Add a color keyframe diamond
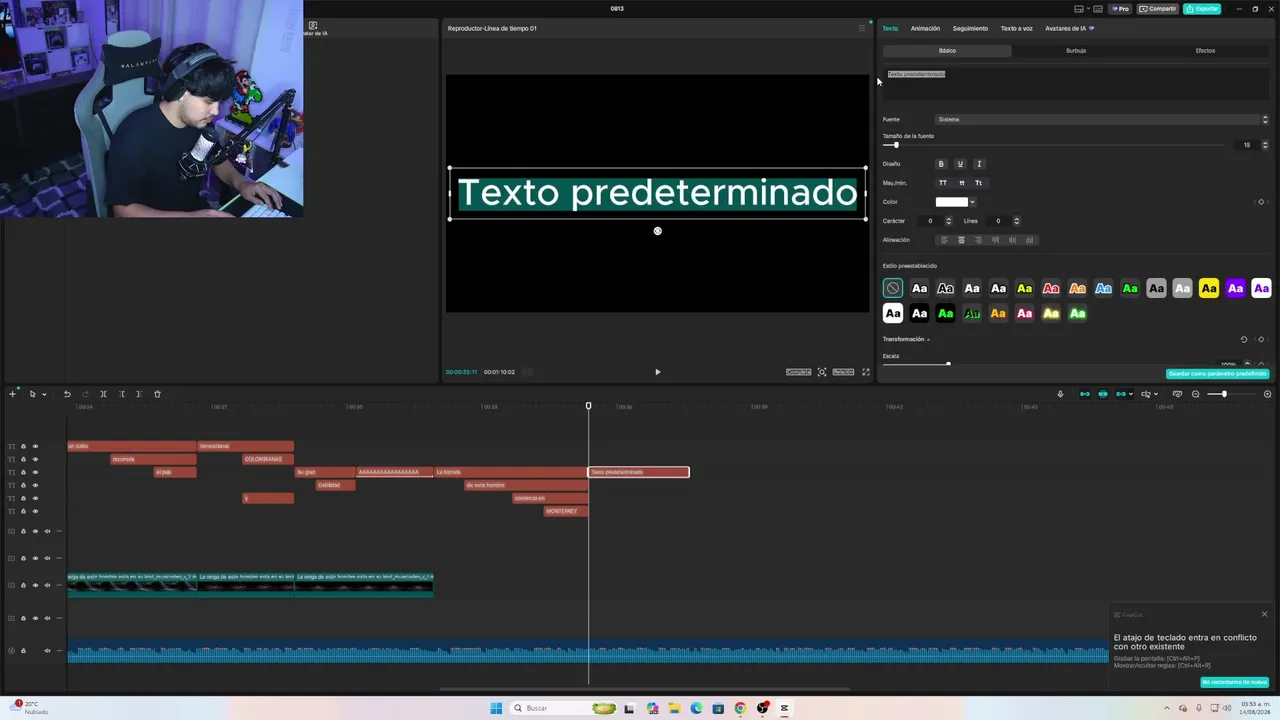 pyautogui.click(x=1261, y=202)
